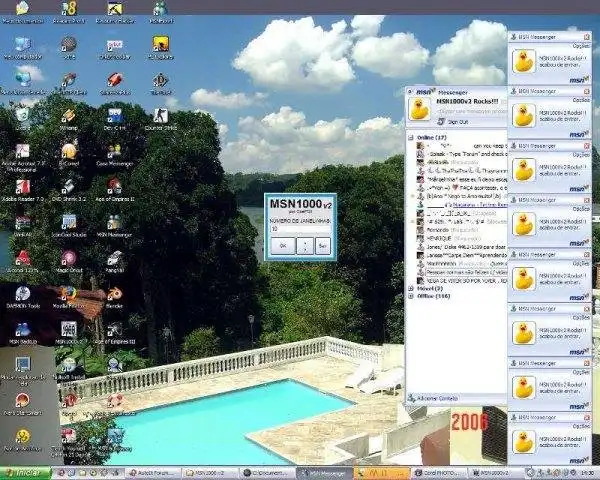The width and height of the screenshot is (600, 480).
Task: Launch IconCool Studio shortcut
Action: tap(69, 224)
